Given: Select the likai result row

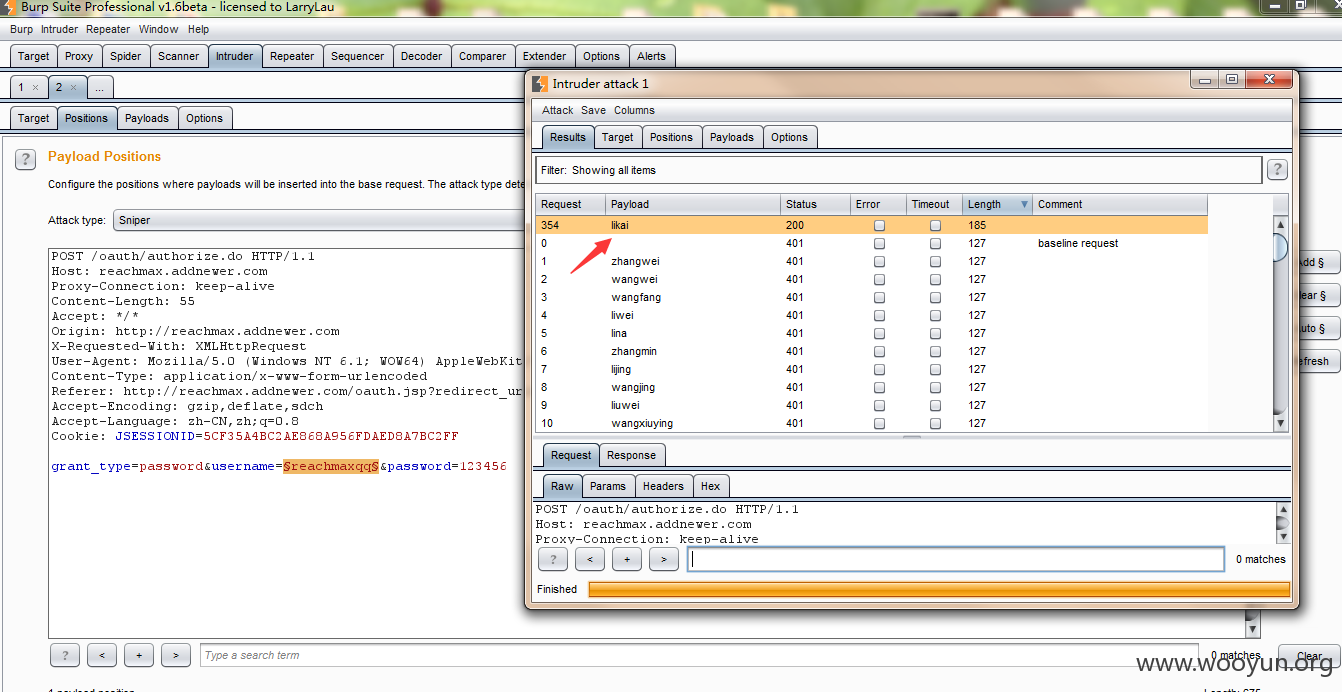Looking at the screenshot, I should (x=871, y=226).
